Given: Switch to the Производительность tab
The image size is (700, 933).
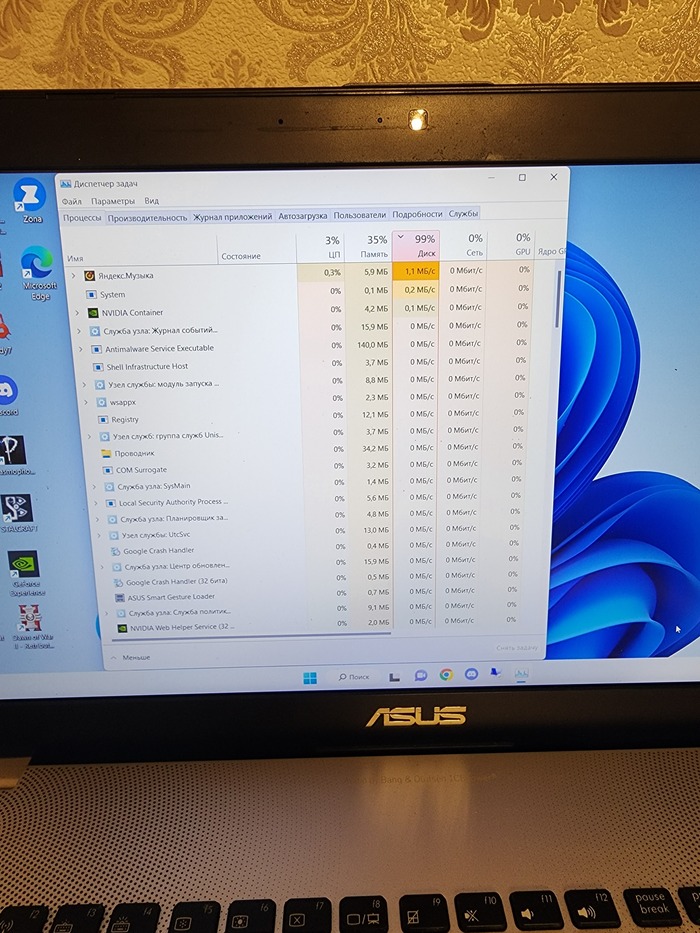Looking at the screenshot, I should tap(147, 218).
